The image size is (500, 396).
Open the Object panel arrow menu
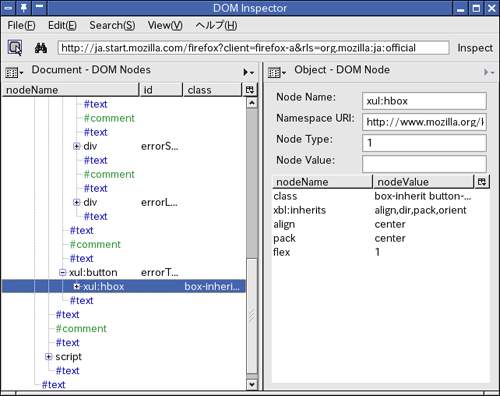click(x=489, y=72)
